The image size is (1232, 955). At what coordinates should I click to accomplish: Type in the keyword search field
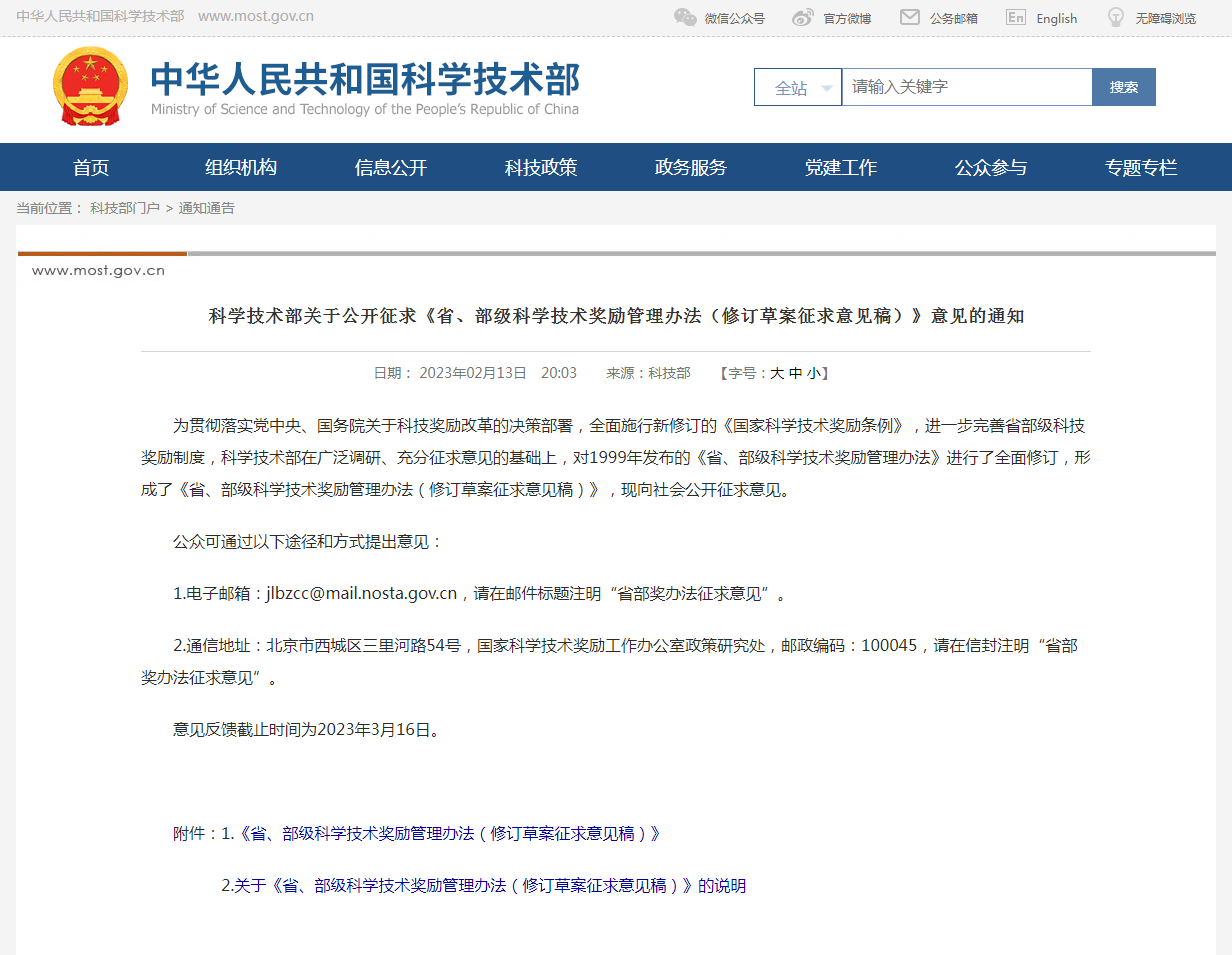966,87
